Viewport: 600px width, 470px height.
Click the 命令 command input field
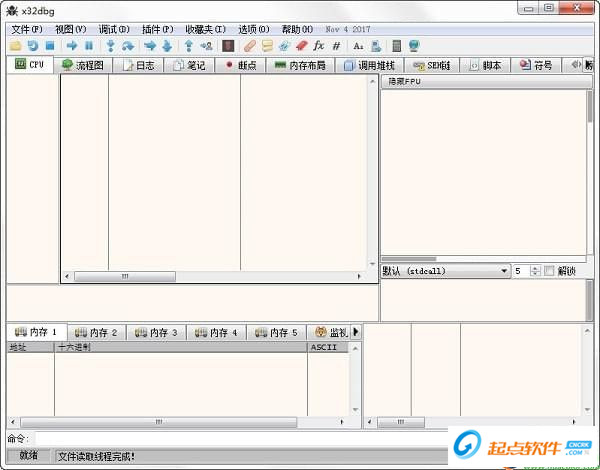[x=241, y=439]
